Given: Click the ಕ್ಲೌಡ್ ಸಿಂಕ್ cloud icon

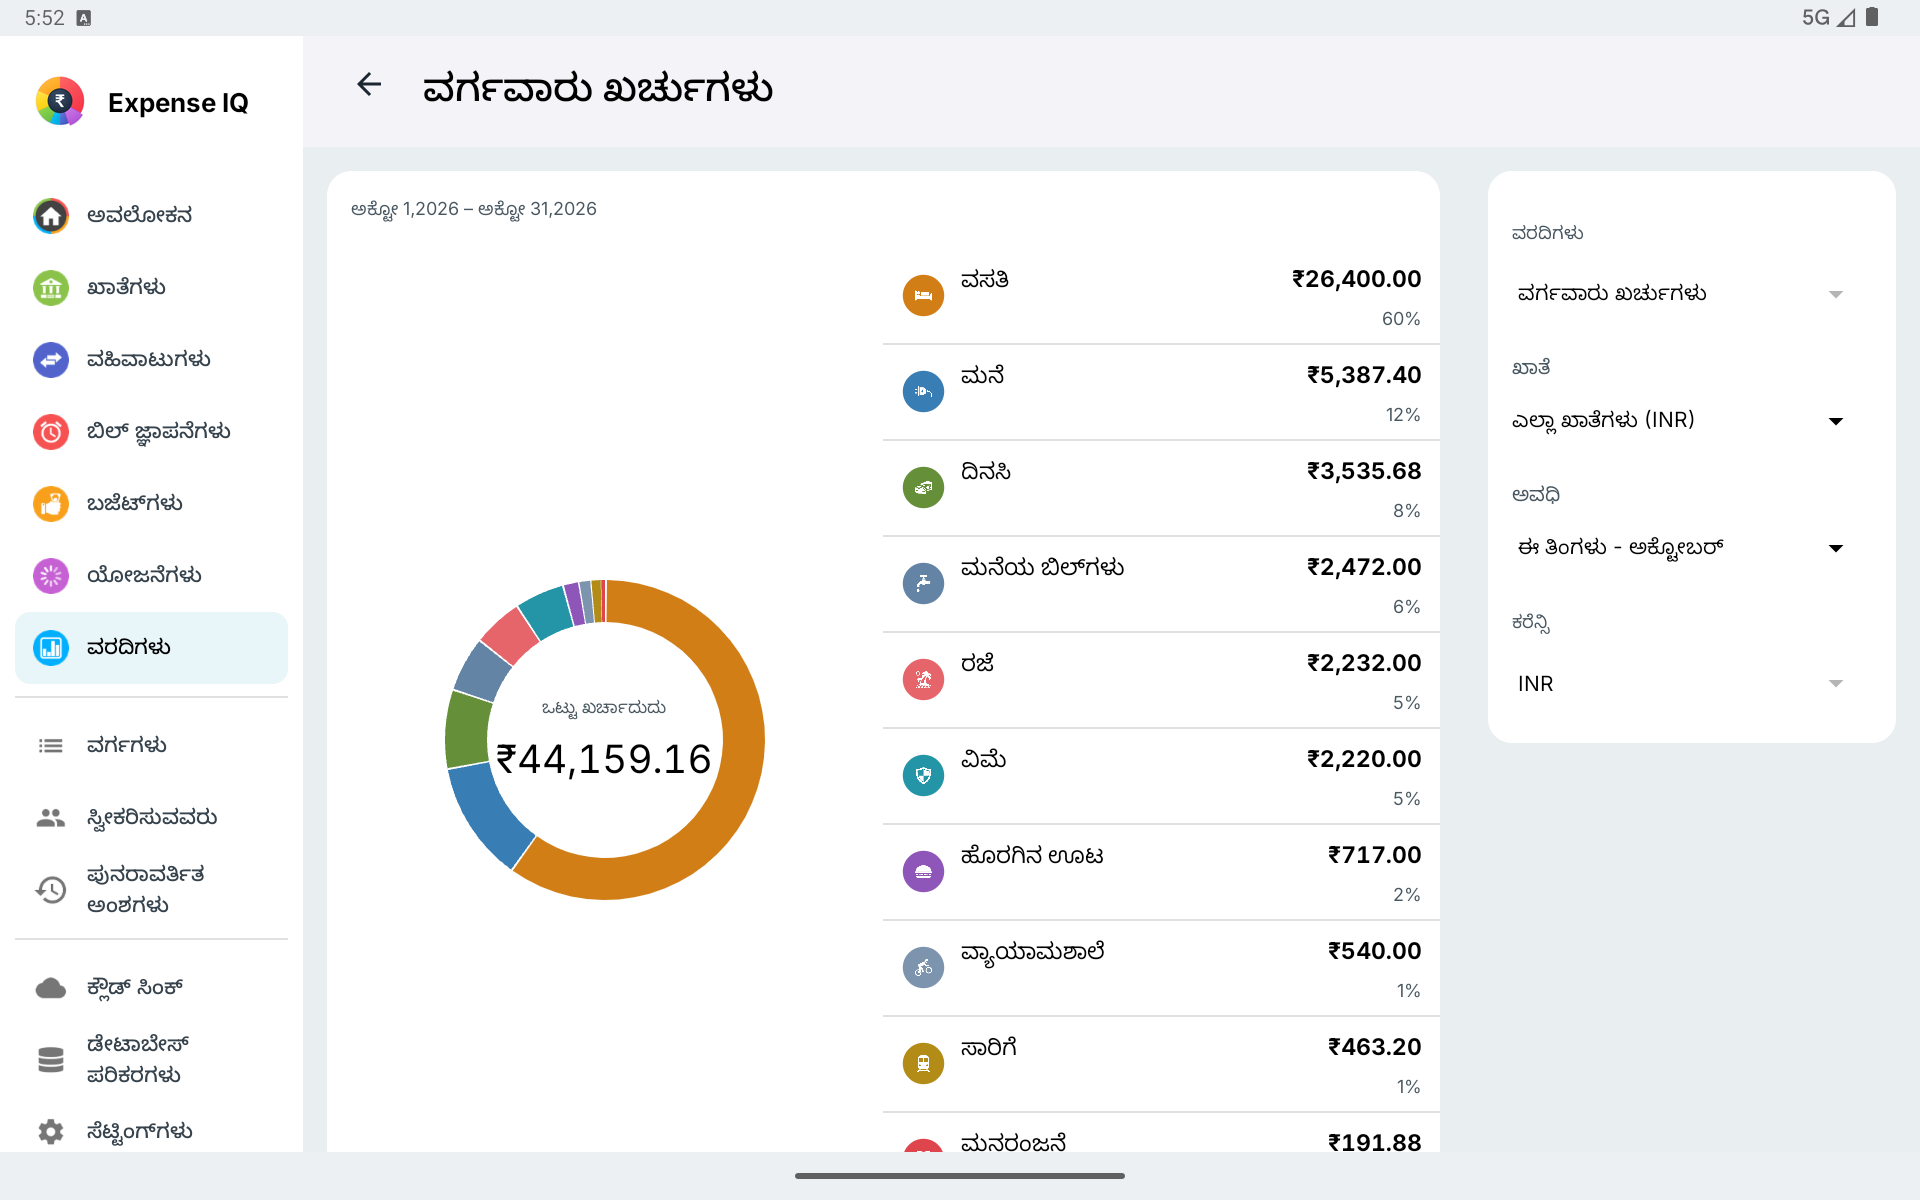Looking at the screenshot, I should (51, 988).
